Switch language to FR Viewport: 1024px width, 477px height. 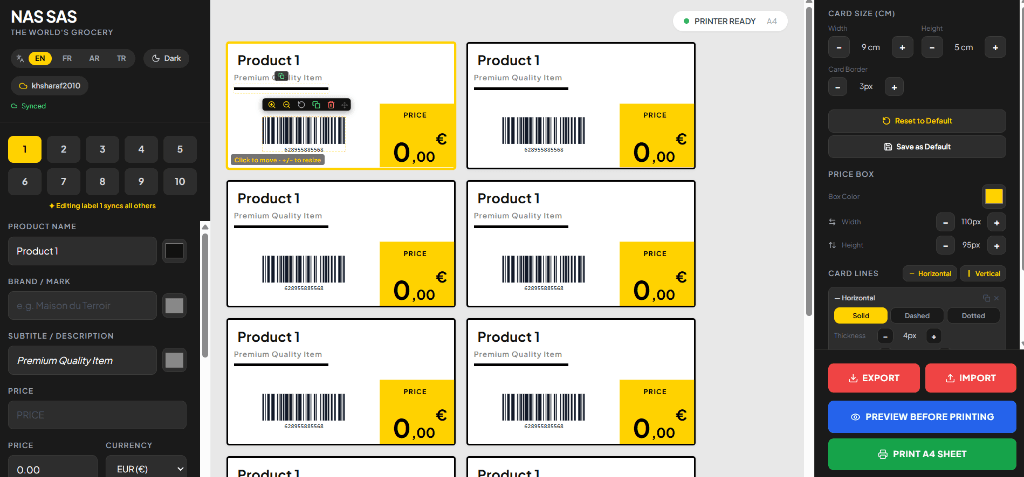(67, 58)
